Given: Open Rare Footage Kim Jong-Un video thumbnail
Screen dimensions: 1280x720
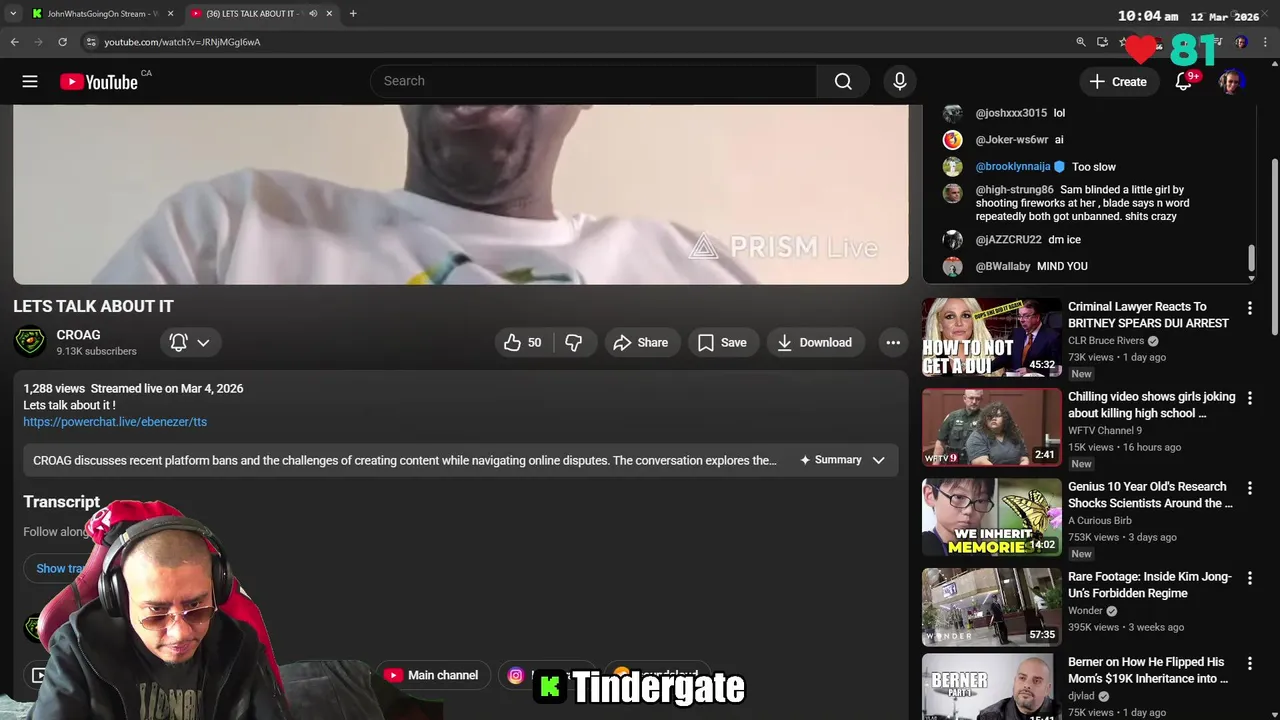Looking at the screenshot, I should point(992,607).
